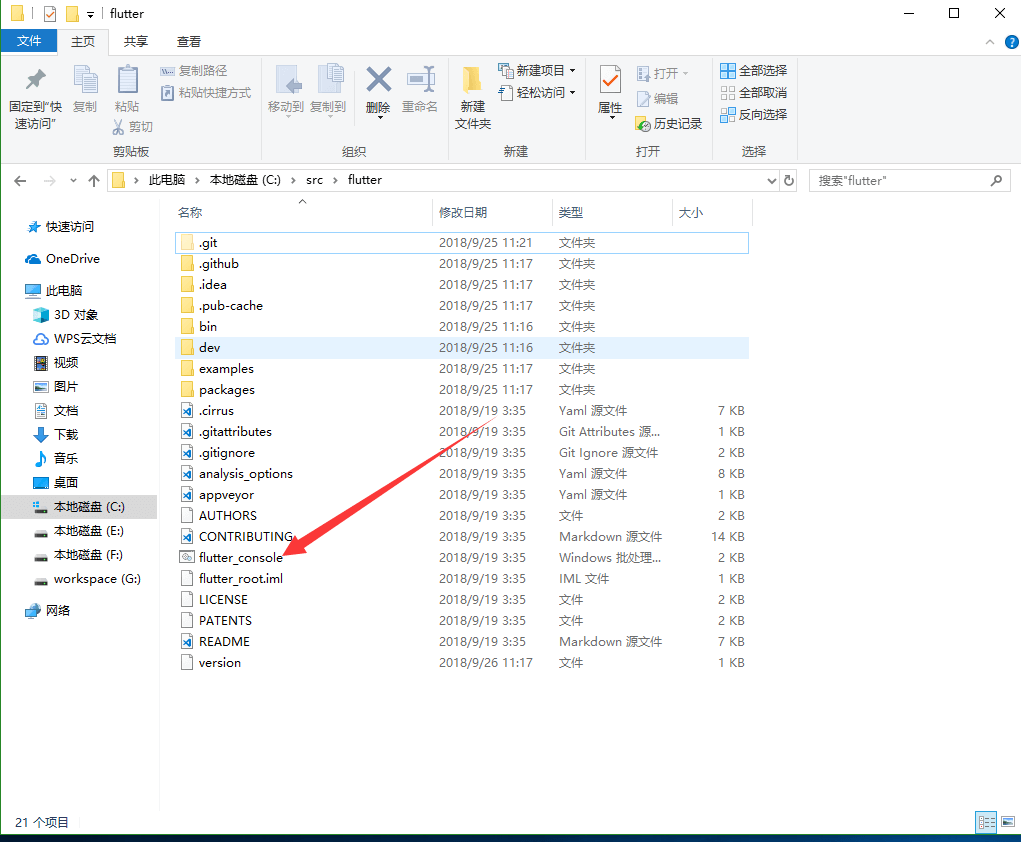Image resolution: width=1021 pixels, height=842 pixels.
Task: Click the 固定到快速访问 pin icon
Action: [34, 90]
